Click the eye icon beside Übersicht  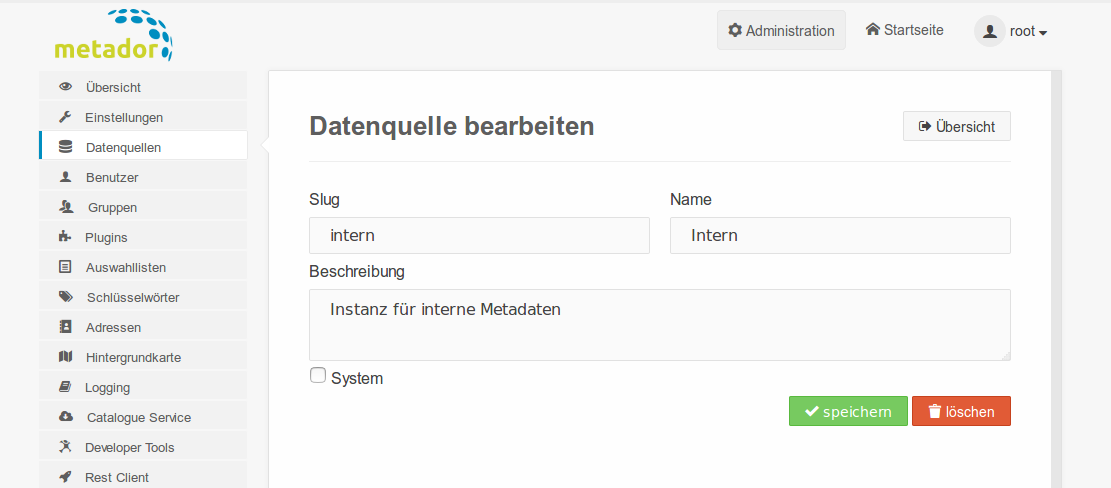65,87
